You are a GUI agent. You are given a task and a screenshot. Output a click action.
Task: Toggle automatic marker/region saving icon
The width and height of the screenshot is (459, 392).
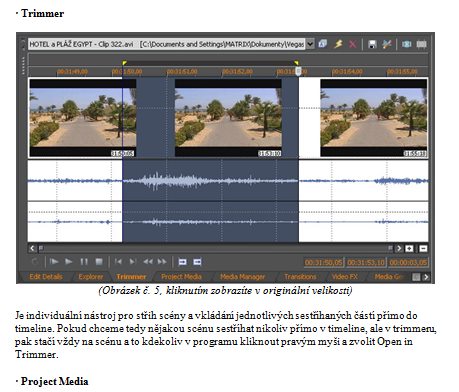tap(387, 44)
